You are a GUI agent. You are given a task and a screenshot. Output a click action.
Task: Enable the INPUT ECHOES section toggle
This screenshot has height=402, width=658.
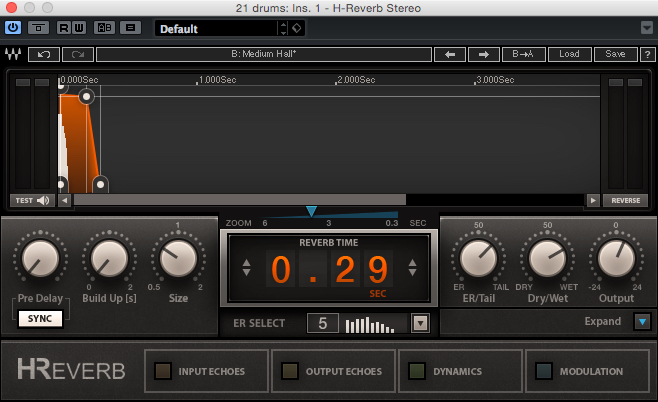pyautogui.click(x=163, y=371)
